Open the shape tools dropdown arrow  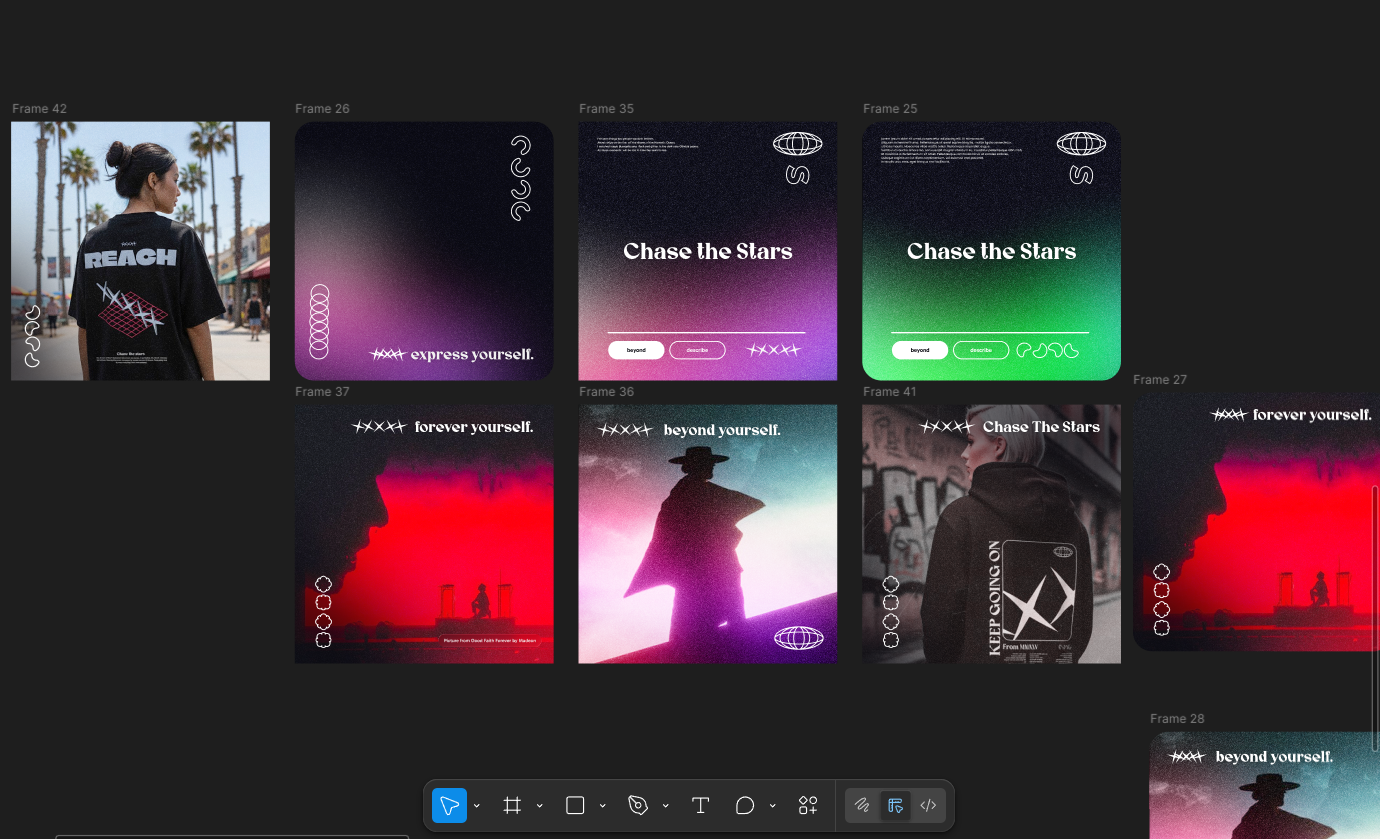[x=602, y=806]
